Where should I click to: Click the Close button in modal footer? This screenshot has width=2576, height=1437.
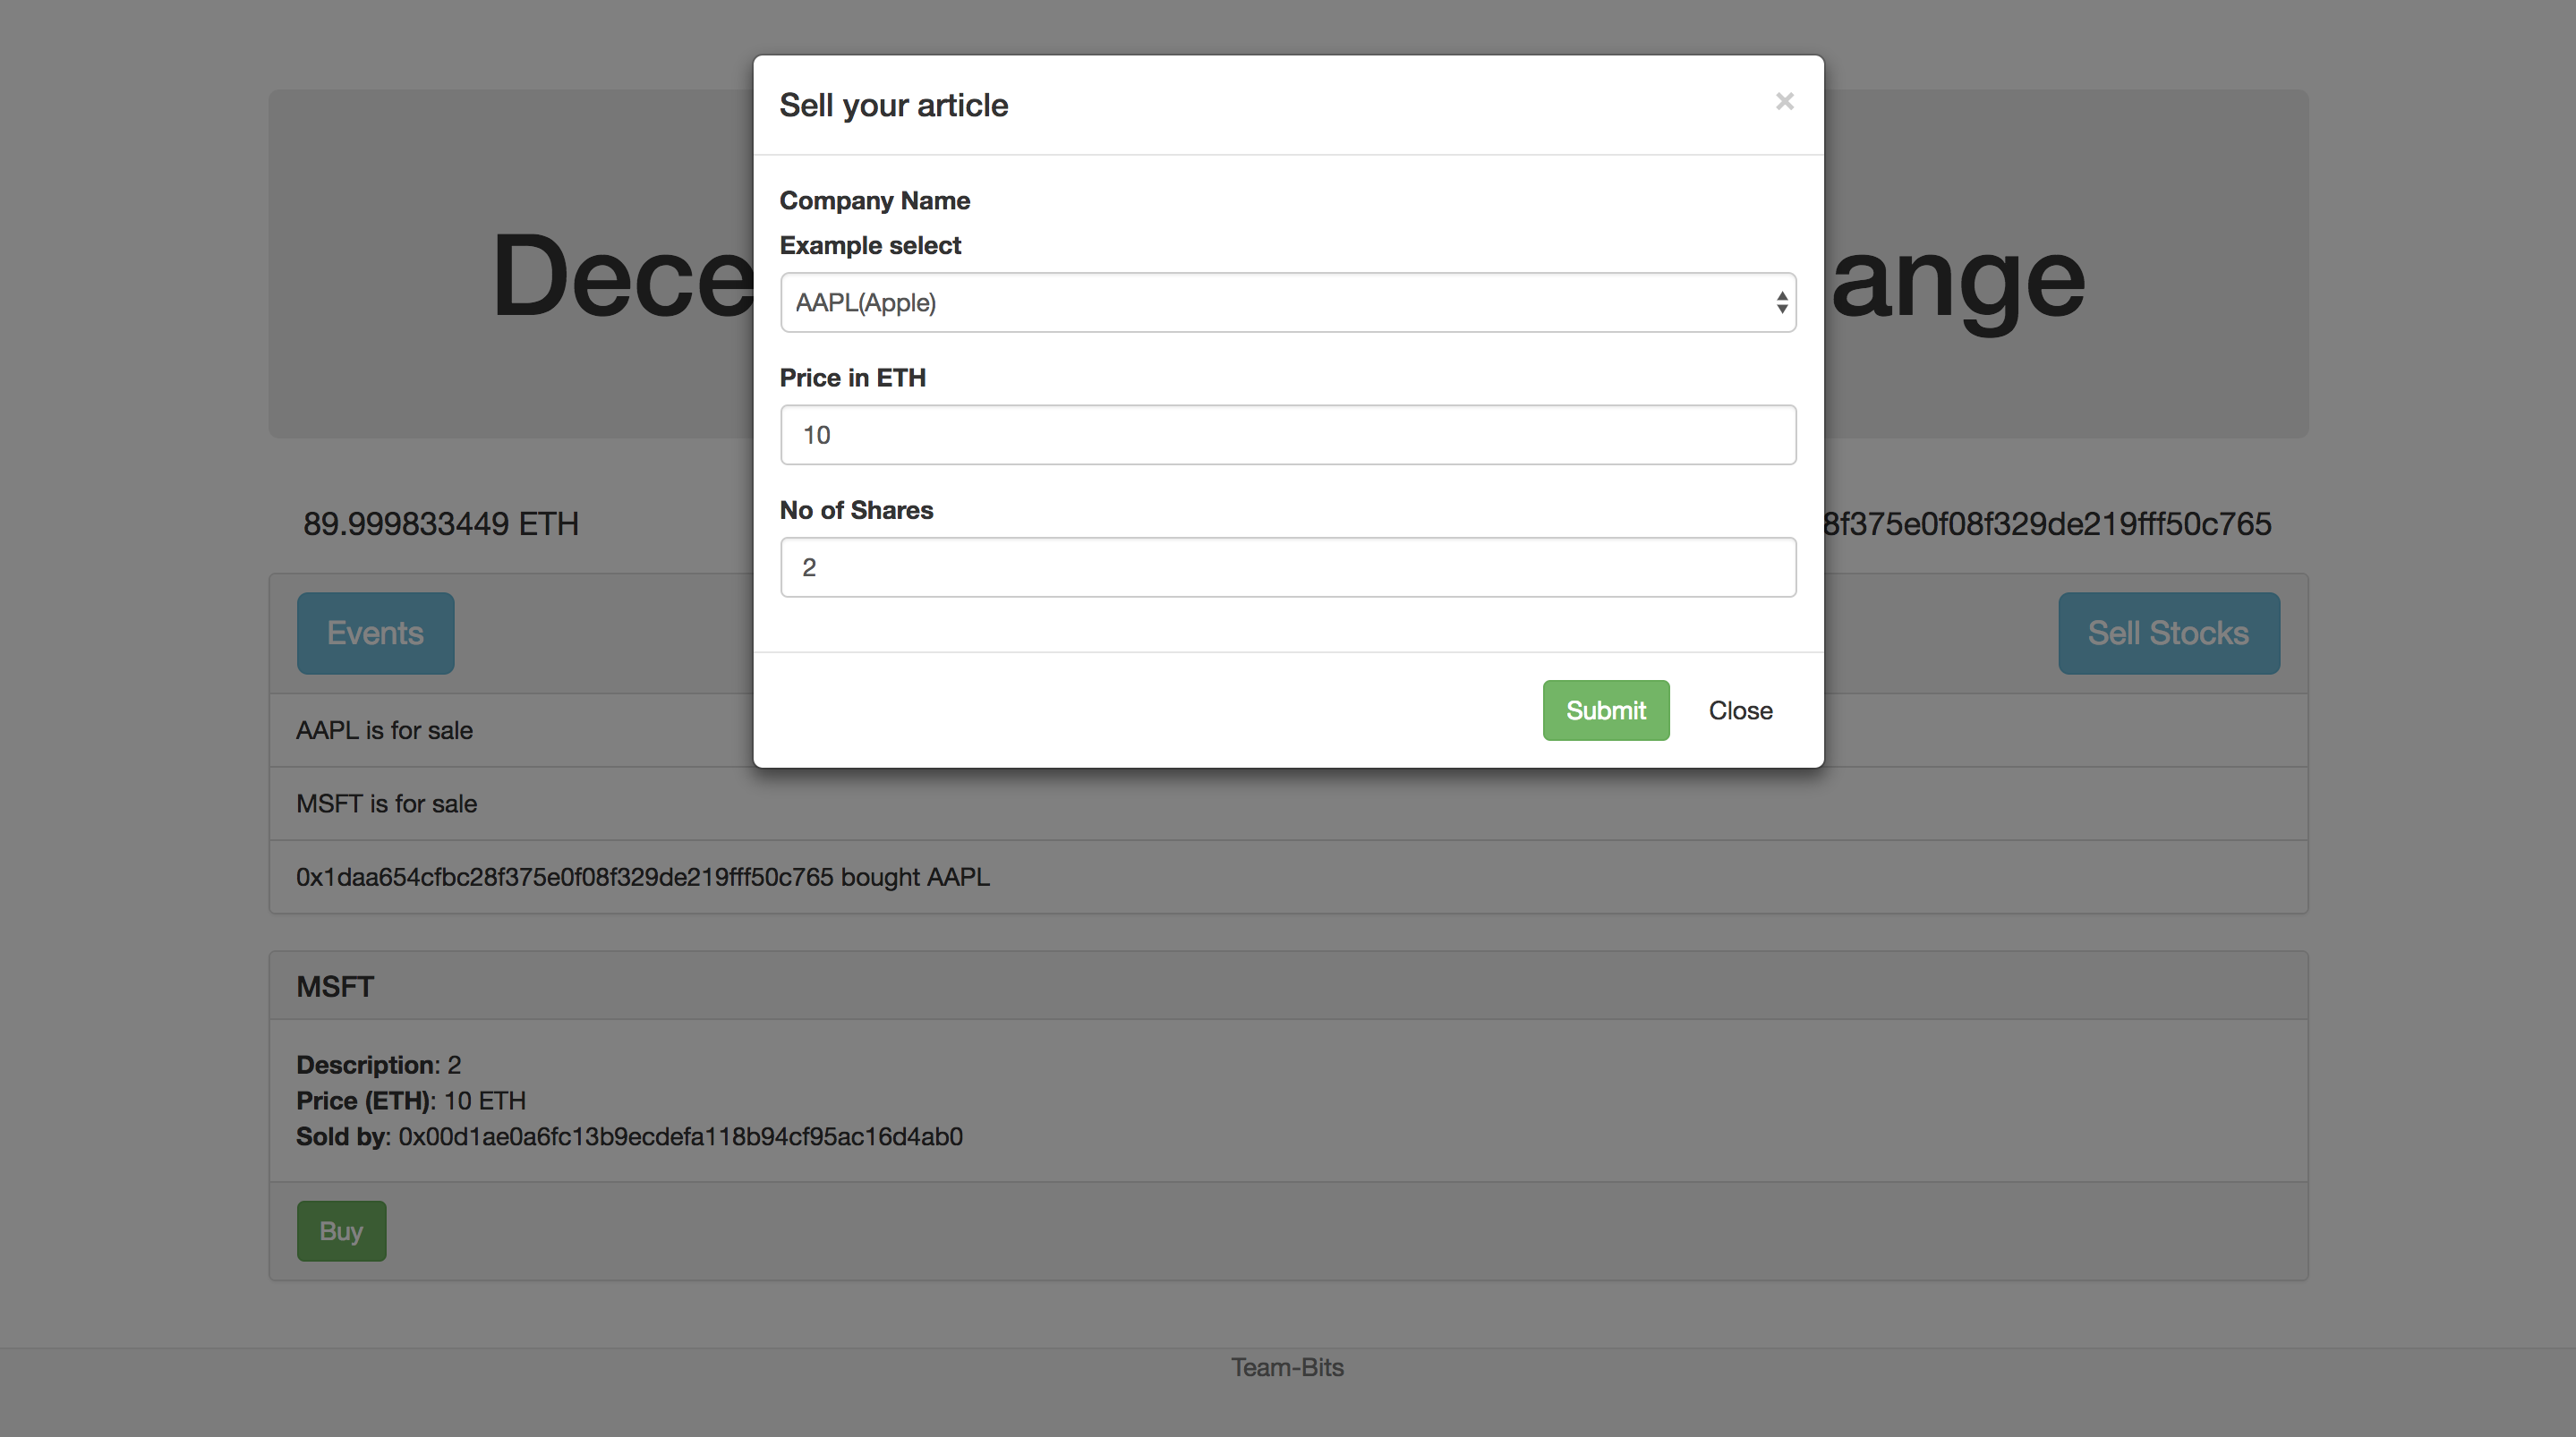click(x=1739, y=710)
